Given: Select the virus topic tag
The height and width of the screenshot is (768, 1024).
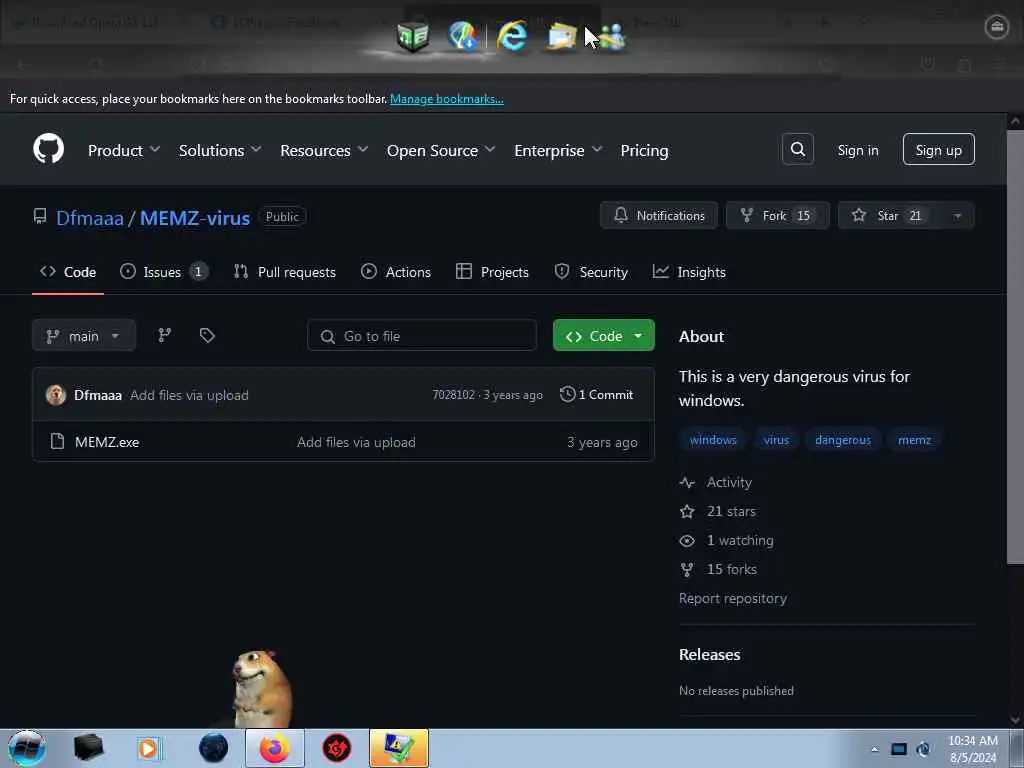Looking at the screenshot, I should 776,440.
